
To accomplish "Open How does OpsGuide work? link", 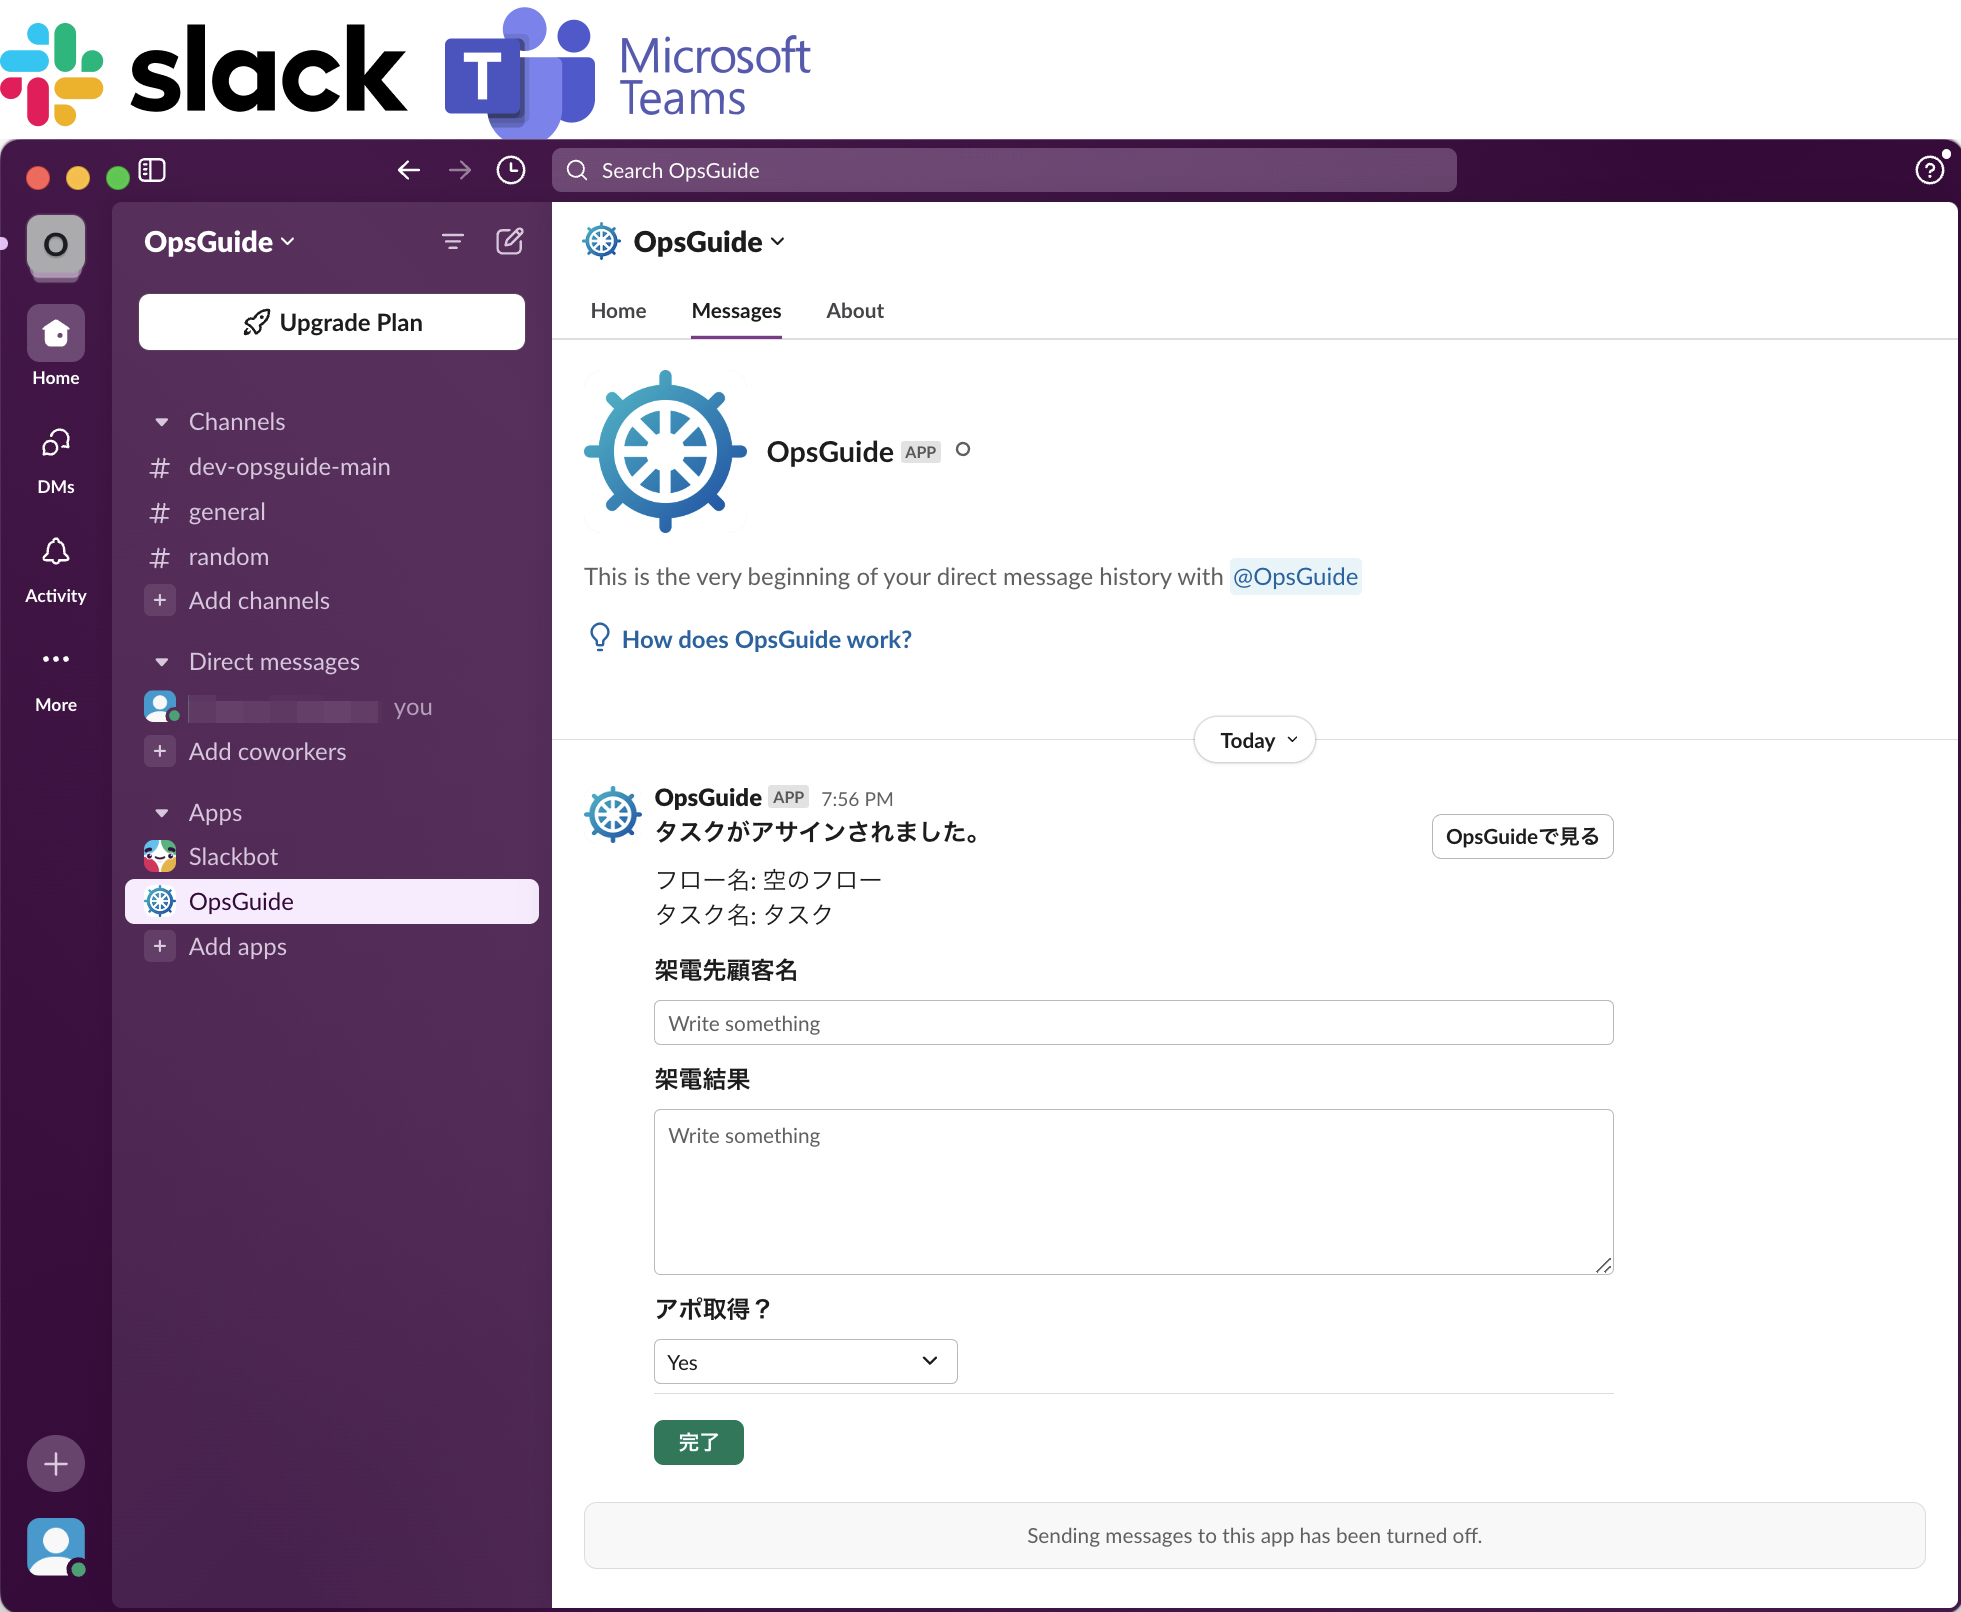I will click(x=767, y=639).
